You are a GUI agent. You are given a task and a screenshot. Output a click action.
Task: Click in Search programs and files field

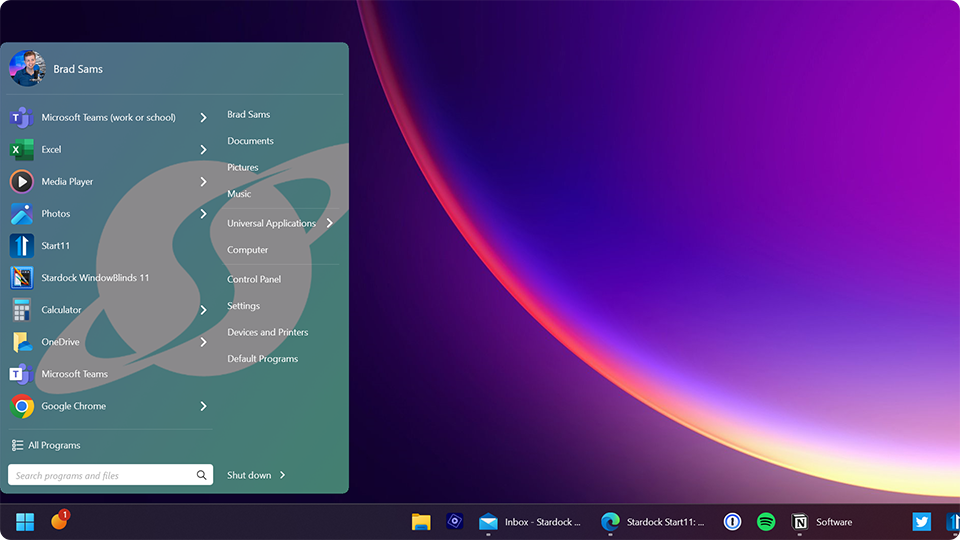point(111,475)
